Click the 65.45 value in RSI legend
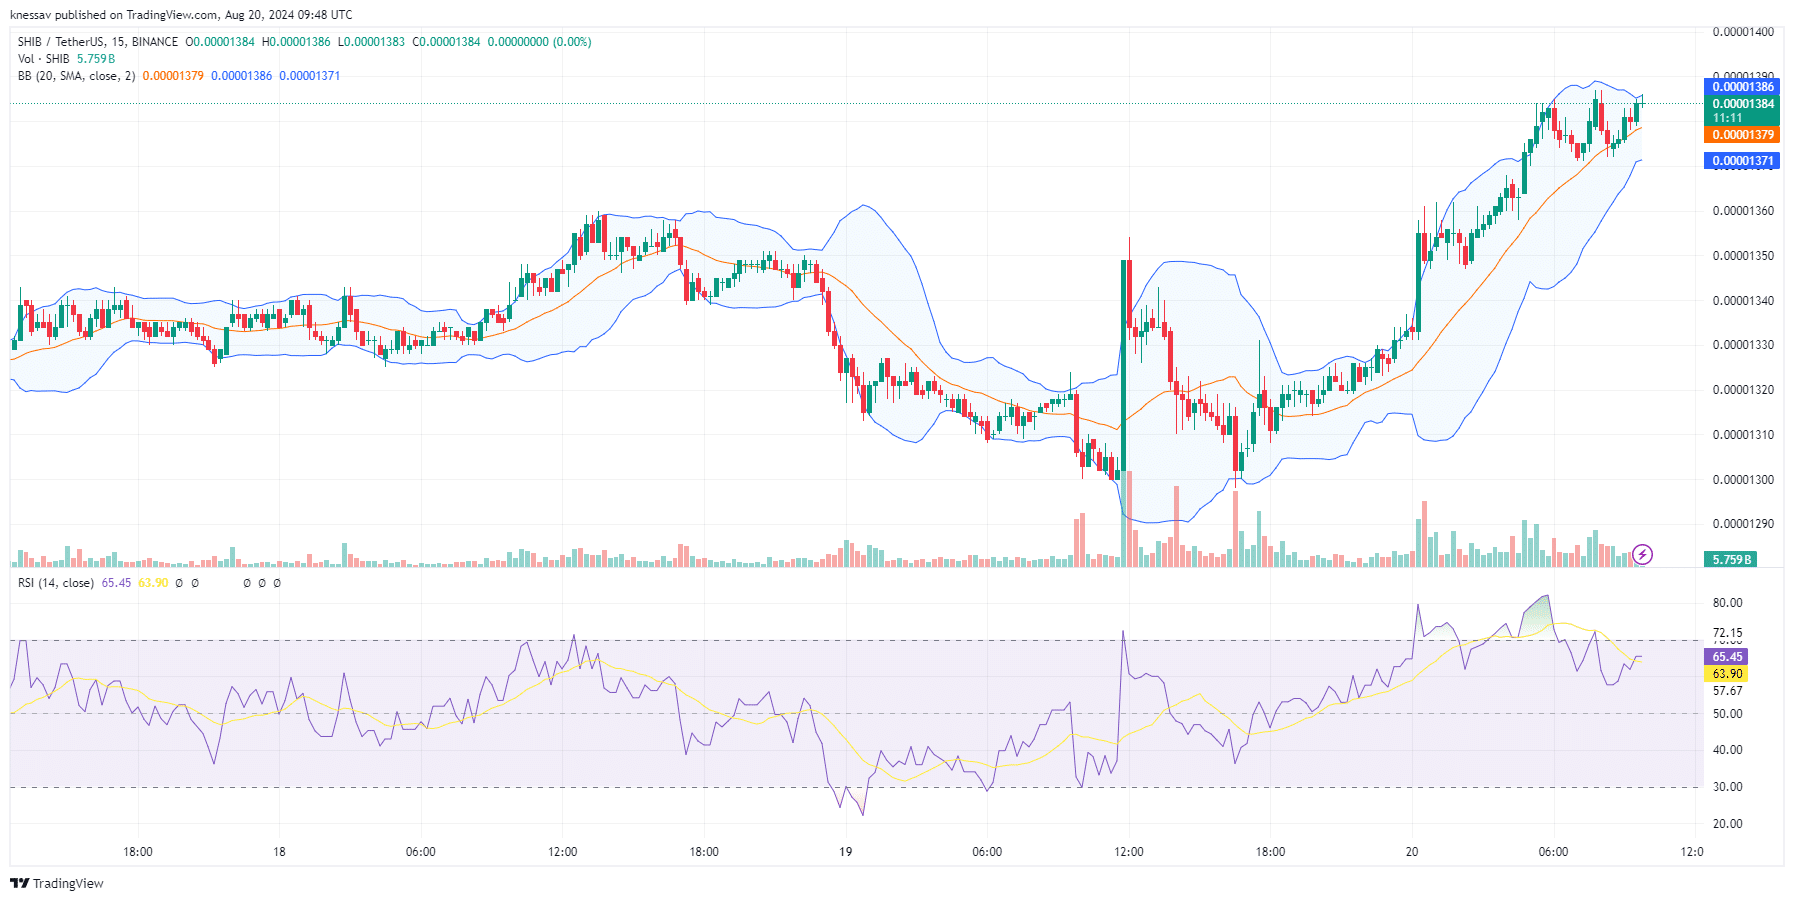 pyautogui.click(x=116, y=583)
